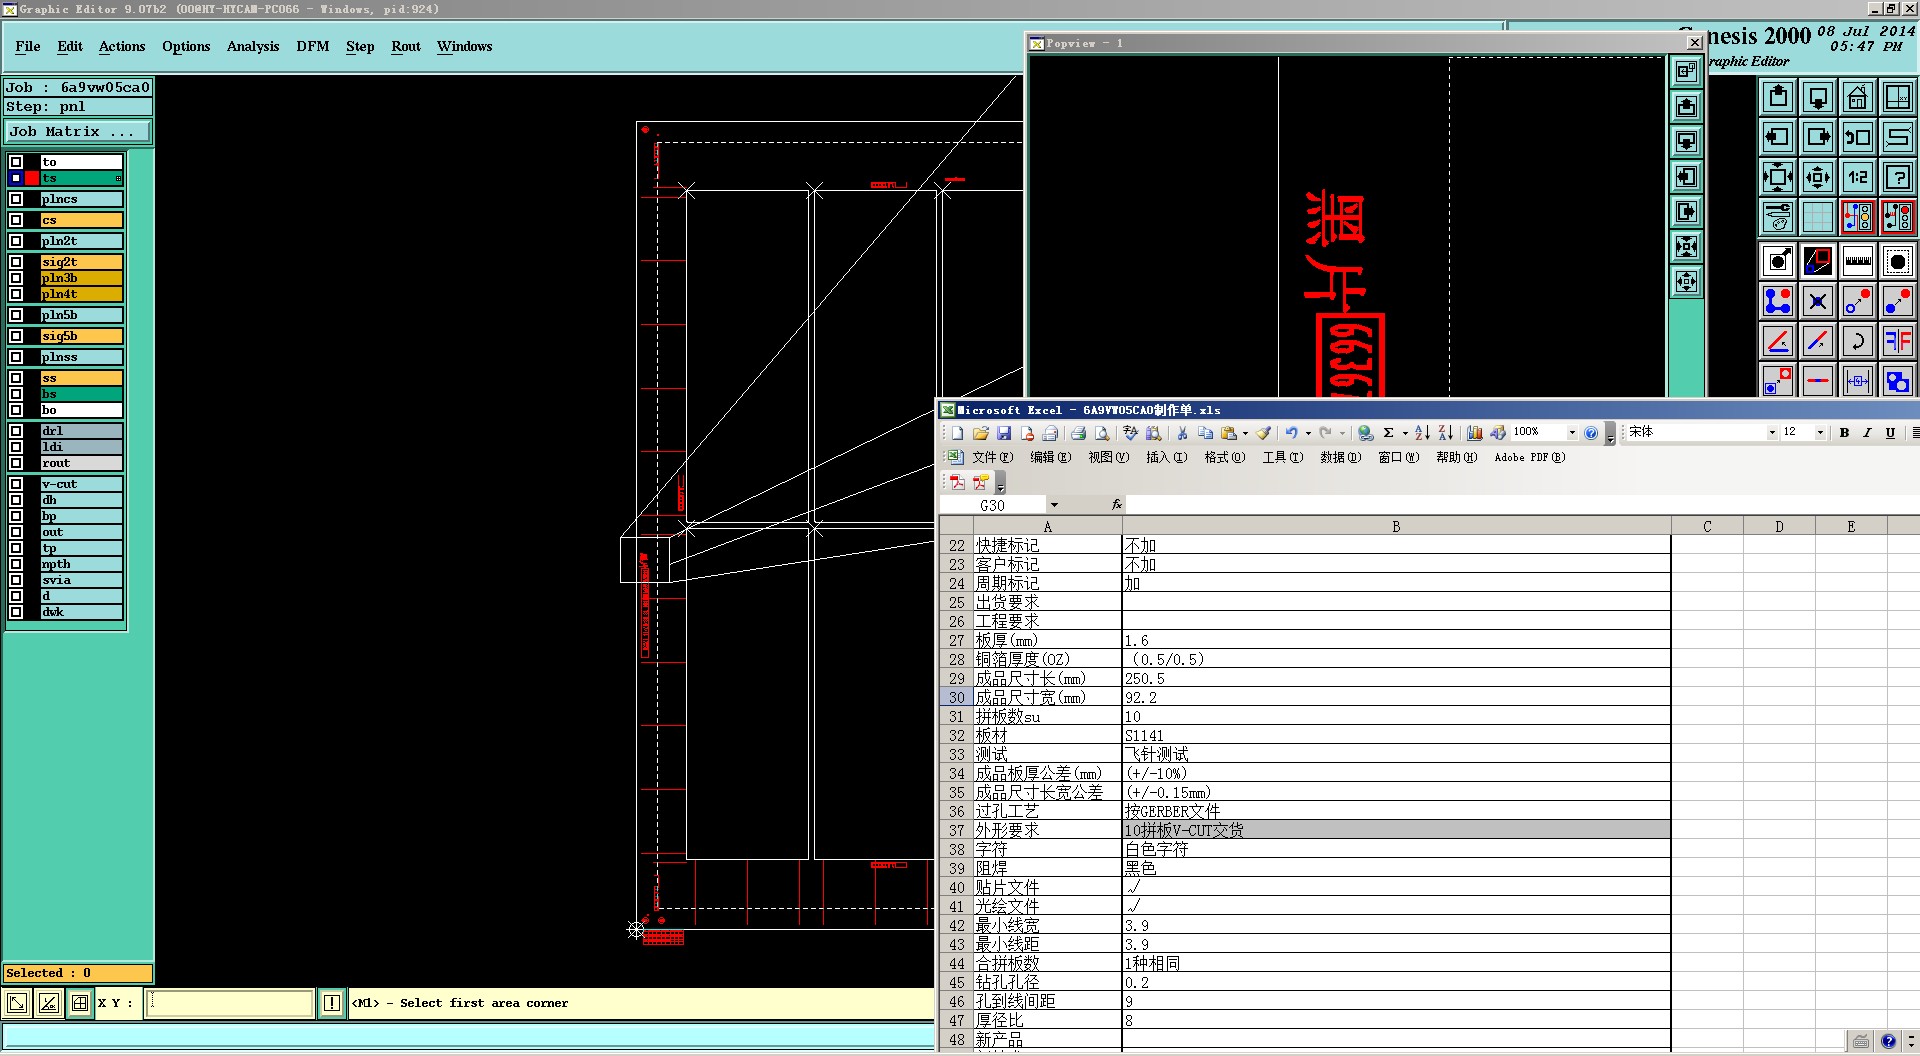Viewport: 1920px width, 1056px height.
Task: Click the 'plncs' layer name button
Action: point(81,199)
